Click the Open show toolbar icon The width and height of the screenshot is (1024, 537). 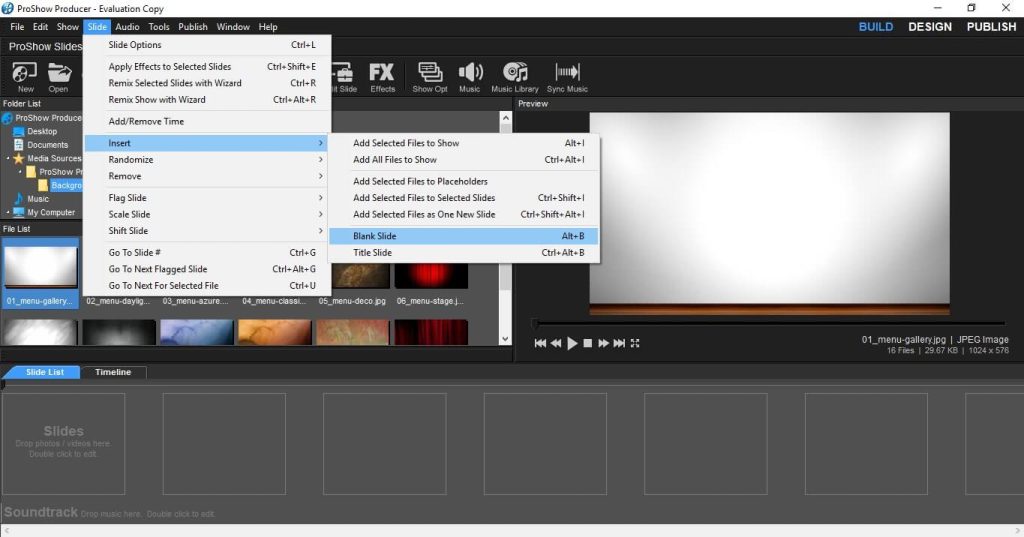(x=59, y=75)
